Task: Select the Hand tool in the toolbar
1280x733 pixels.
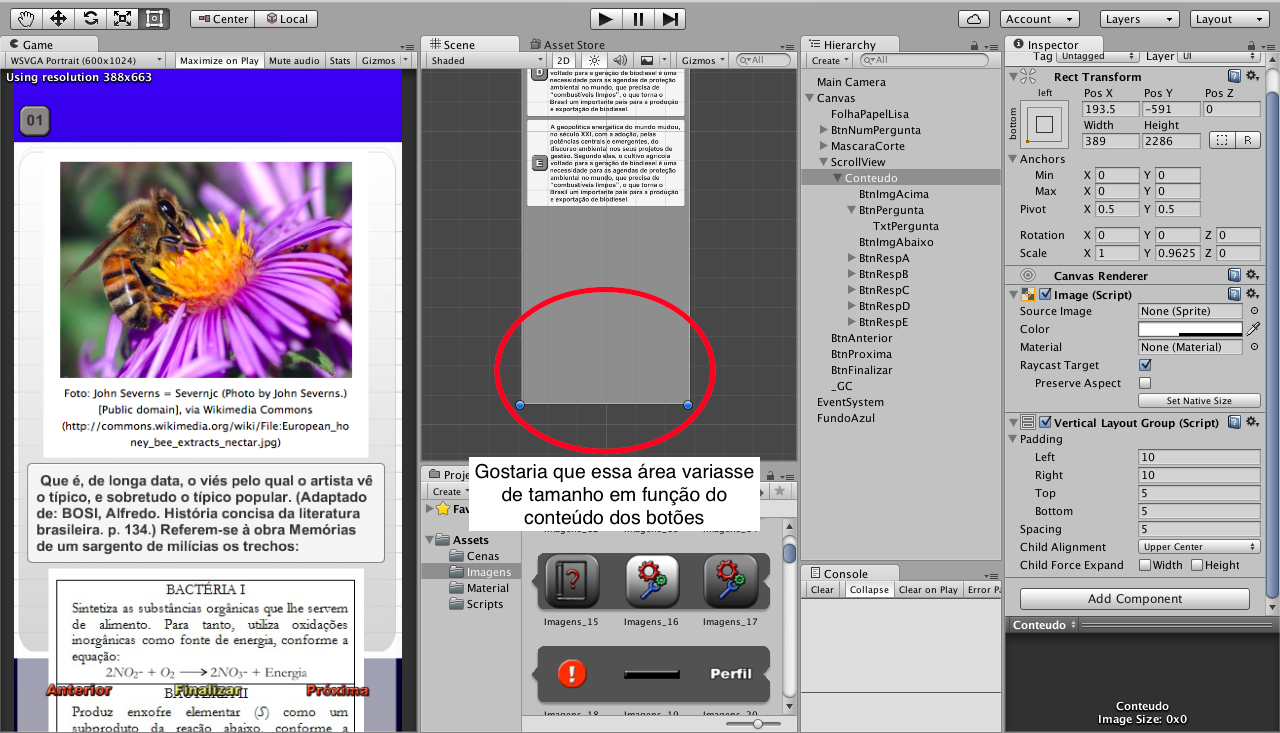Action: [25, 18]
